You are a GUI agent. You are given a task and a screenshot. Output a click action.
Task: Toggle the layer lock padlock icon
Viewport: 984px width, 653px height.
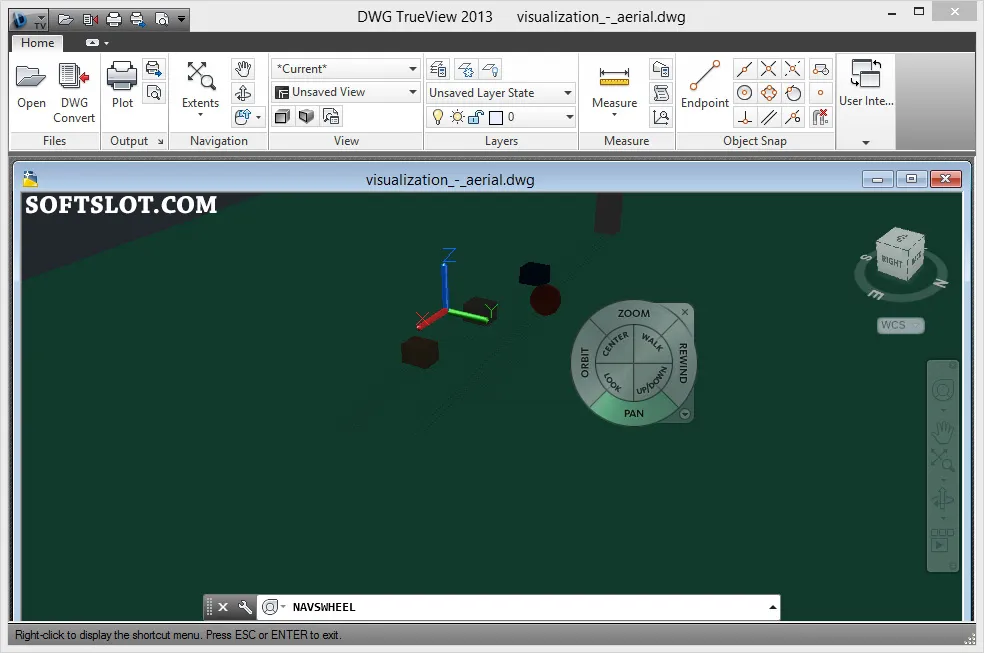click(476, 117)
